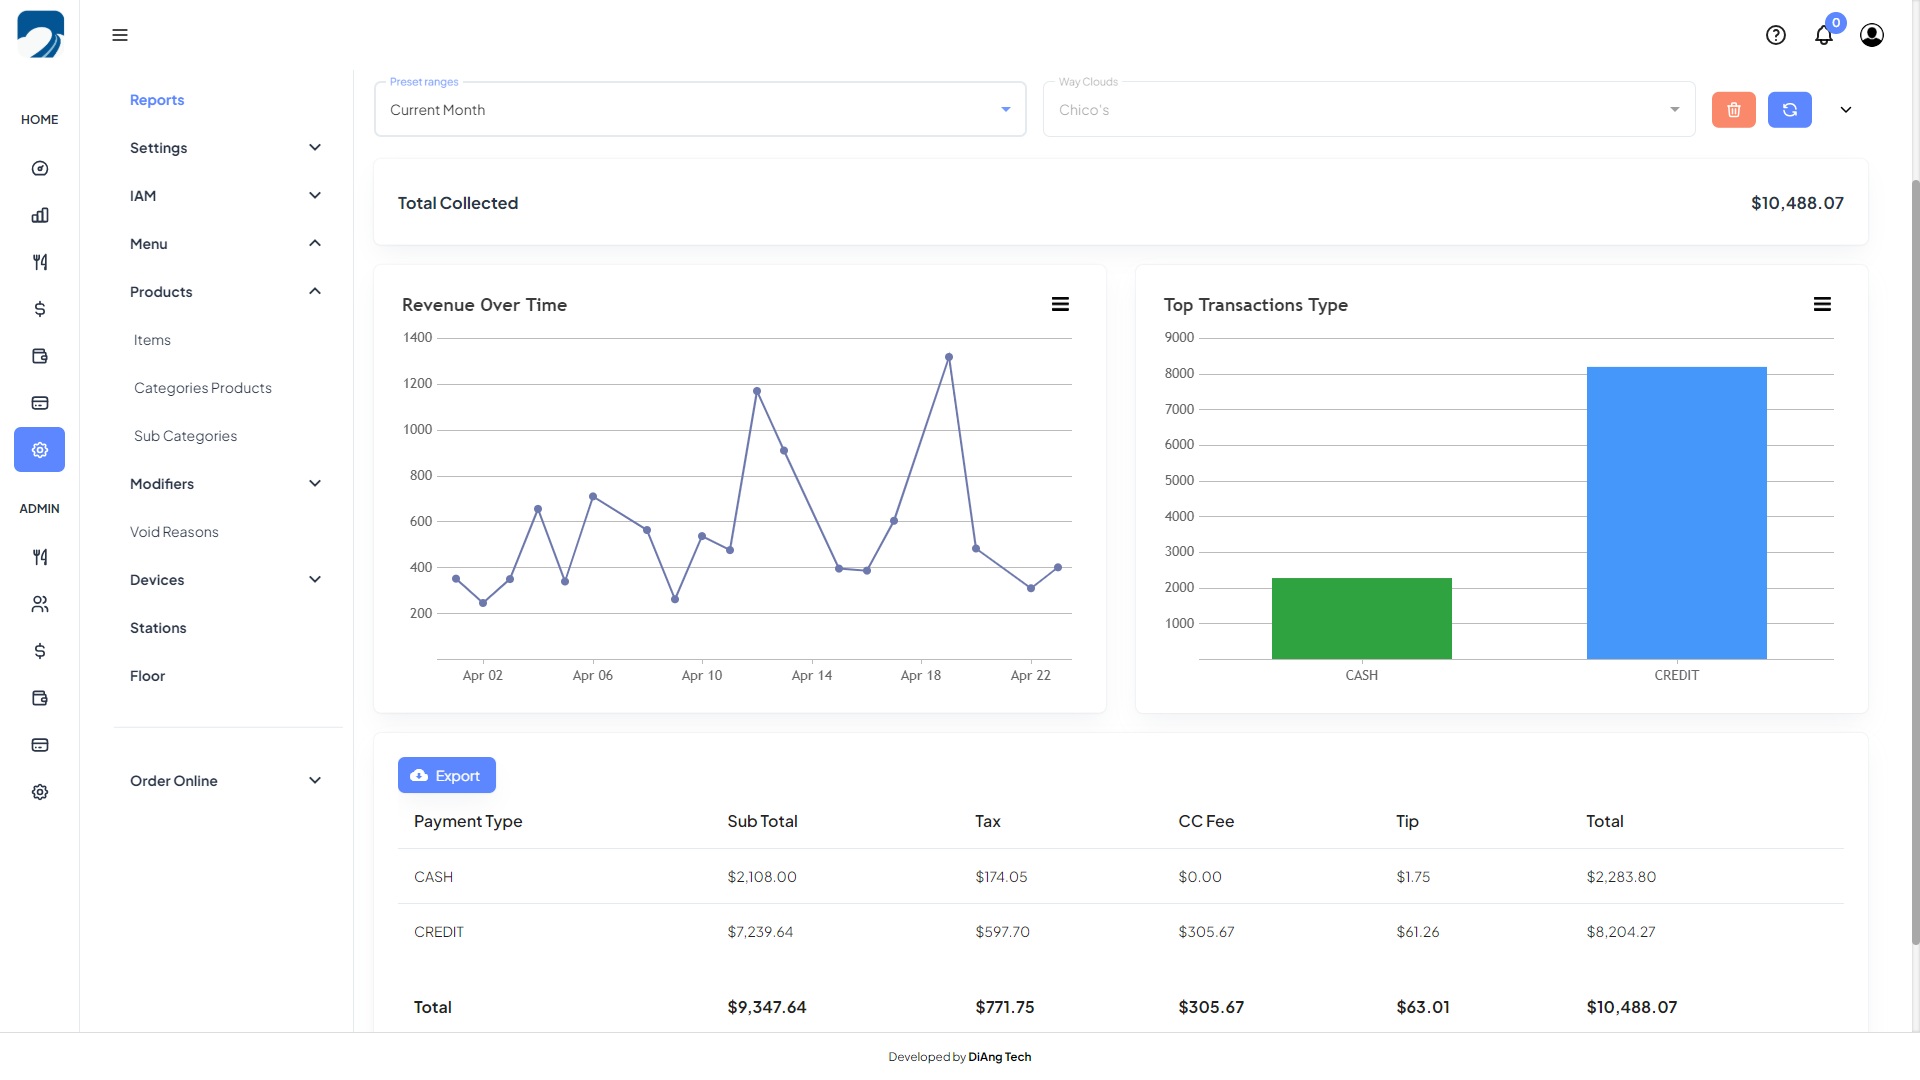Click the blue CREDIT bar in chart
The image size is (1920, 1080).
1676,513
